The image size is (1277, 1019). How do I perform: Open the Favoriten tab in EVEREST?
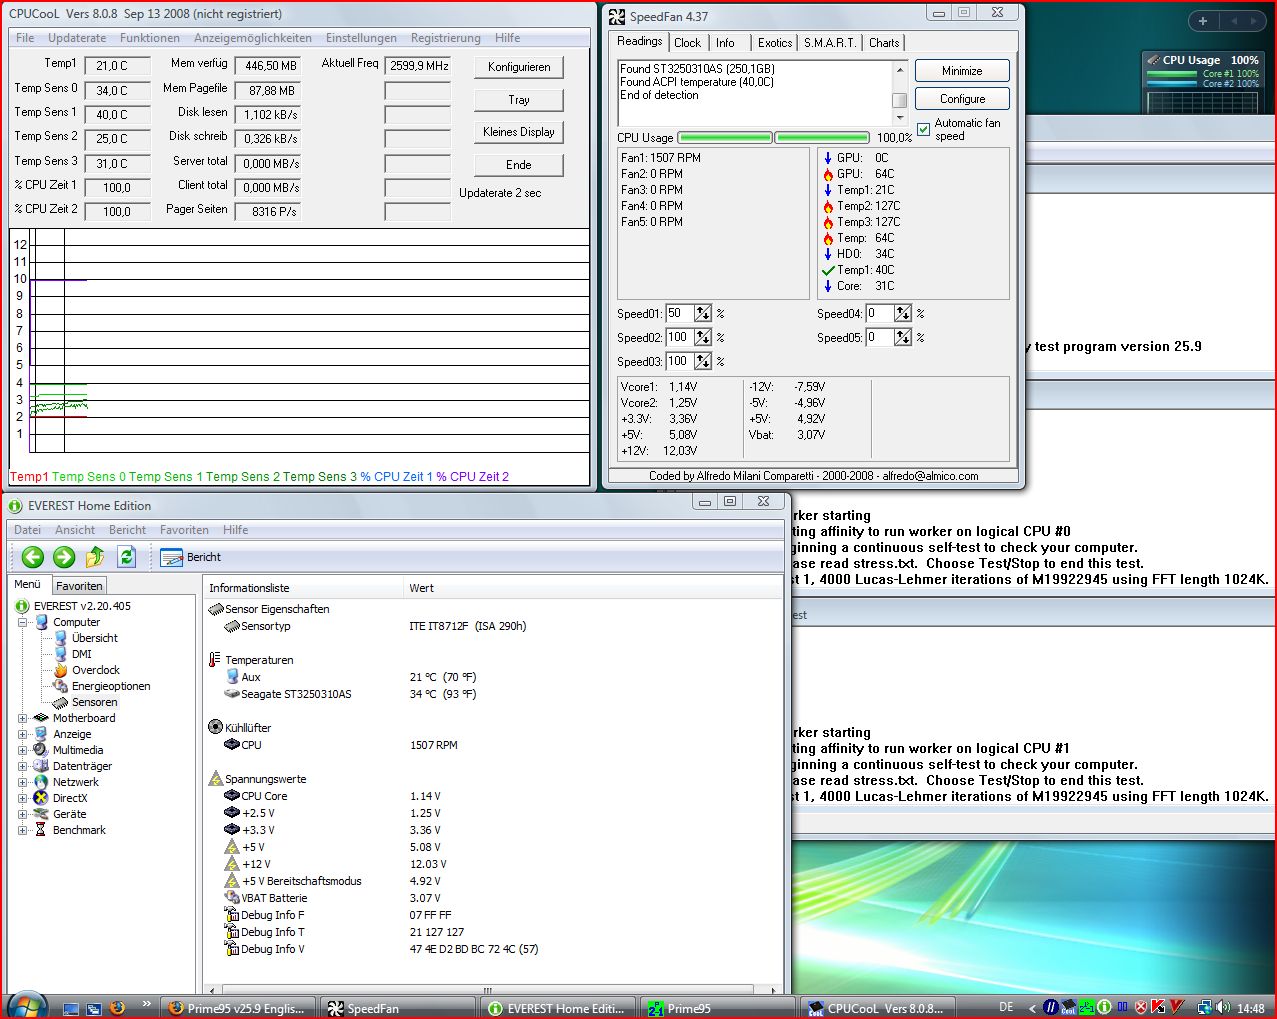pos(79,586)
